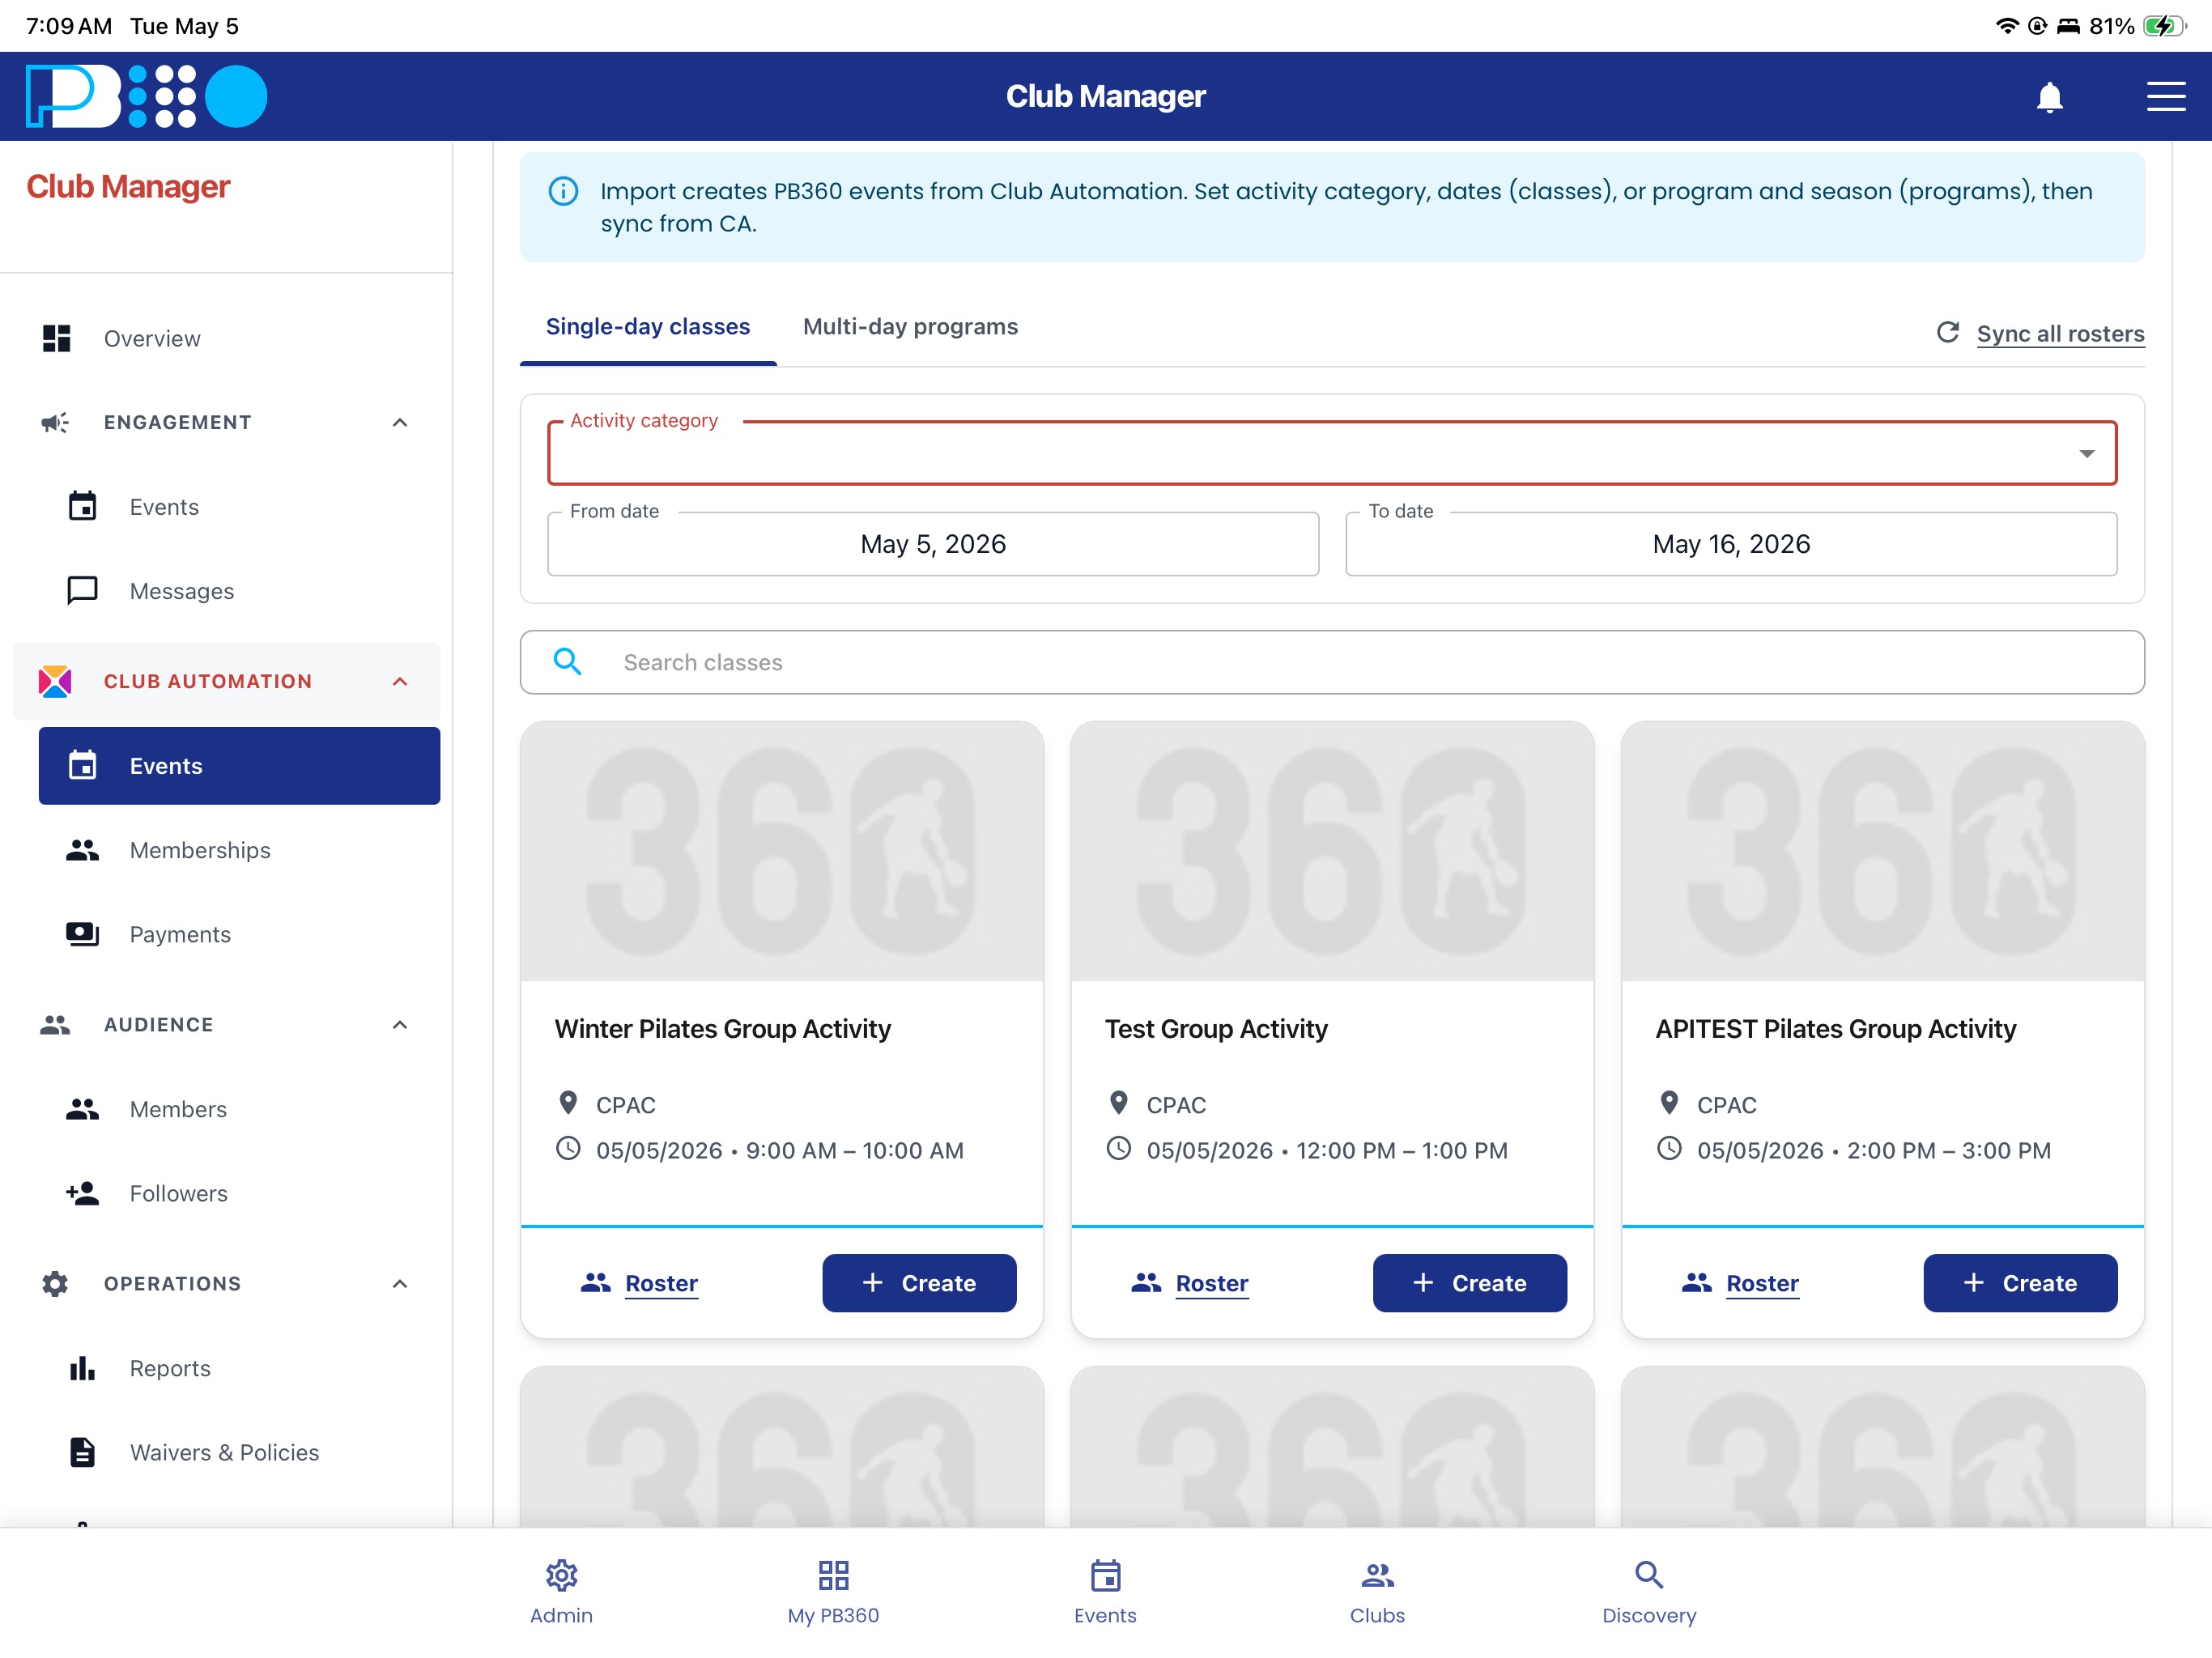Open Engagement Events item

239,506
